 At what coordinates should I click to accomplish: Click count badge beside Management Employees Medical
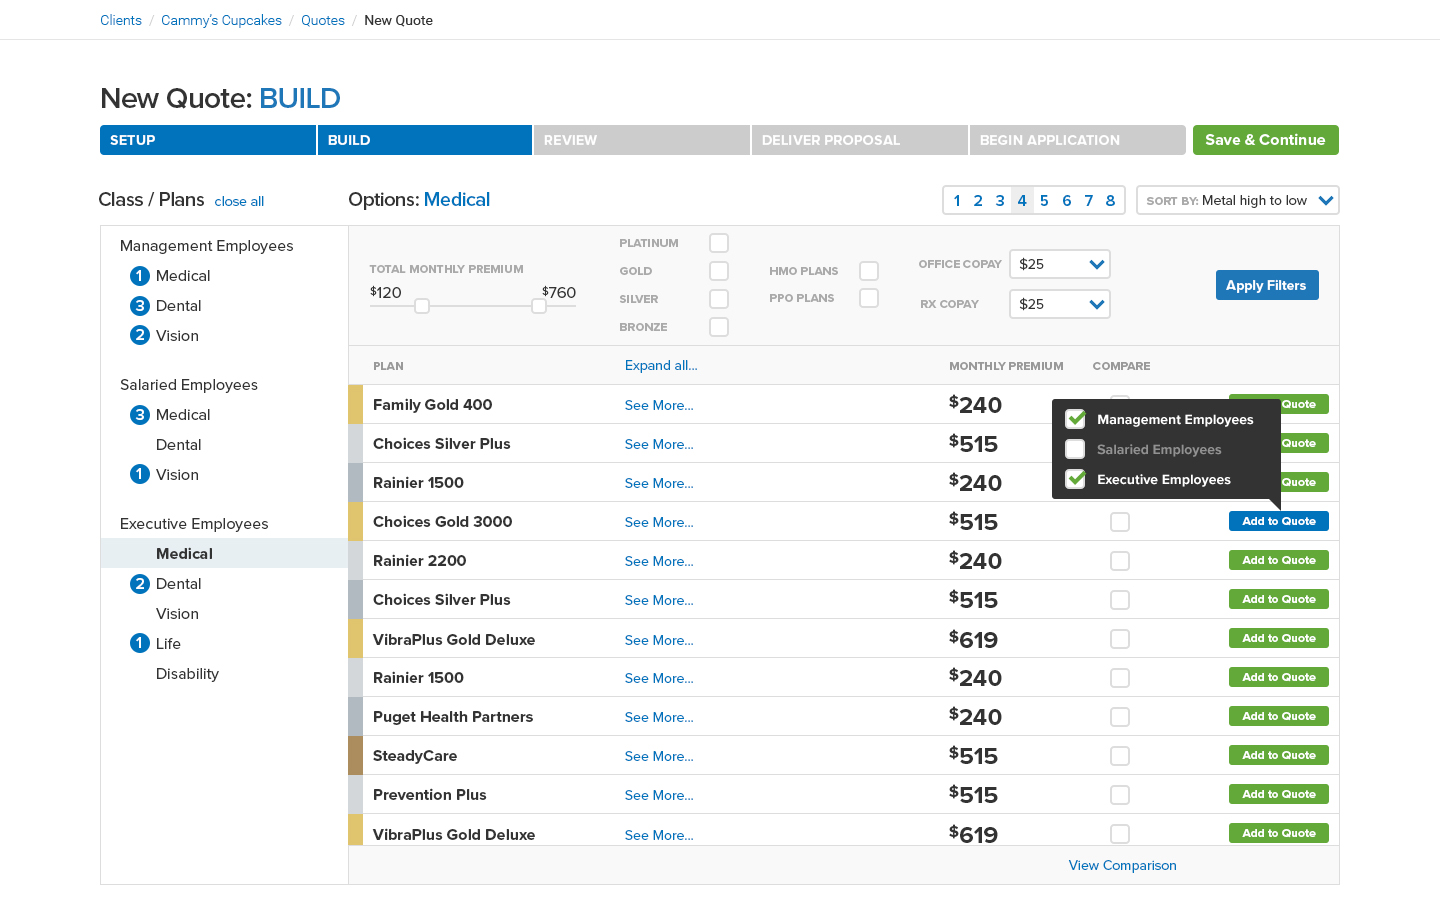(140, 276)
